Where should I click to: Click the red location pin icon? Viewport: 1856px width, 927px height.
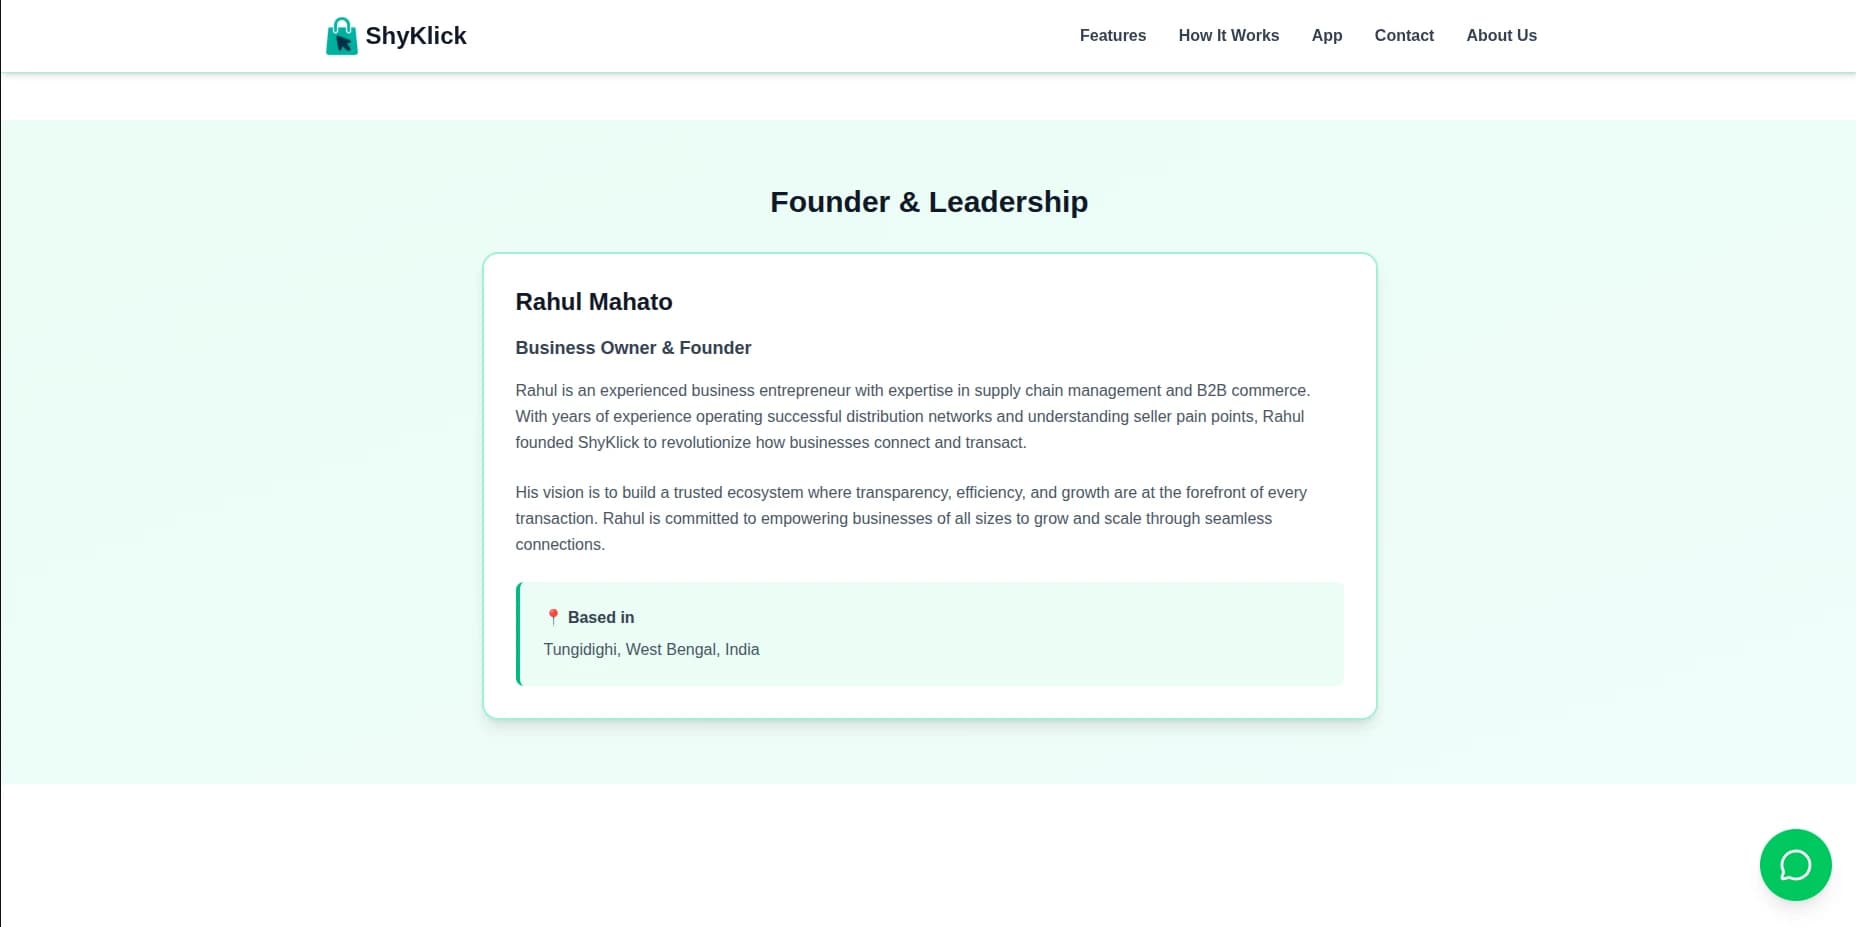553,617
